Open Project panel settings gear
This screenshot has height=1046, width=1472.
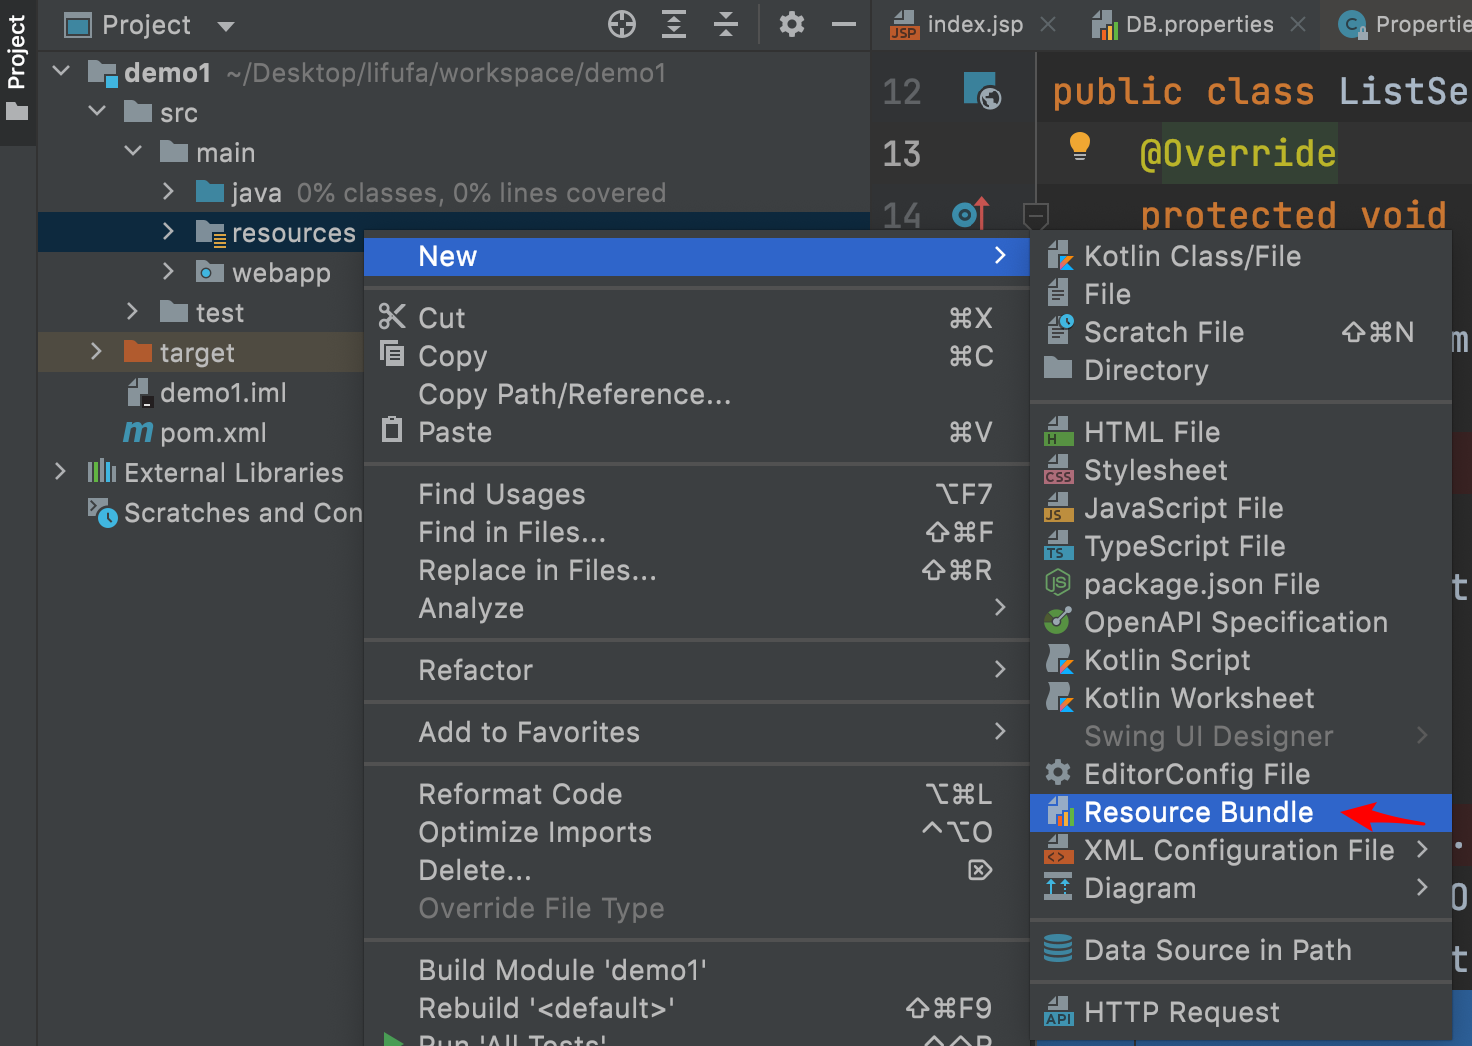(x=792, y=24)
